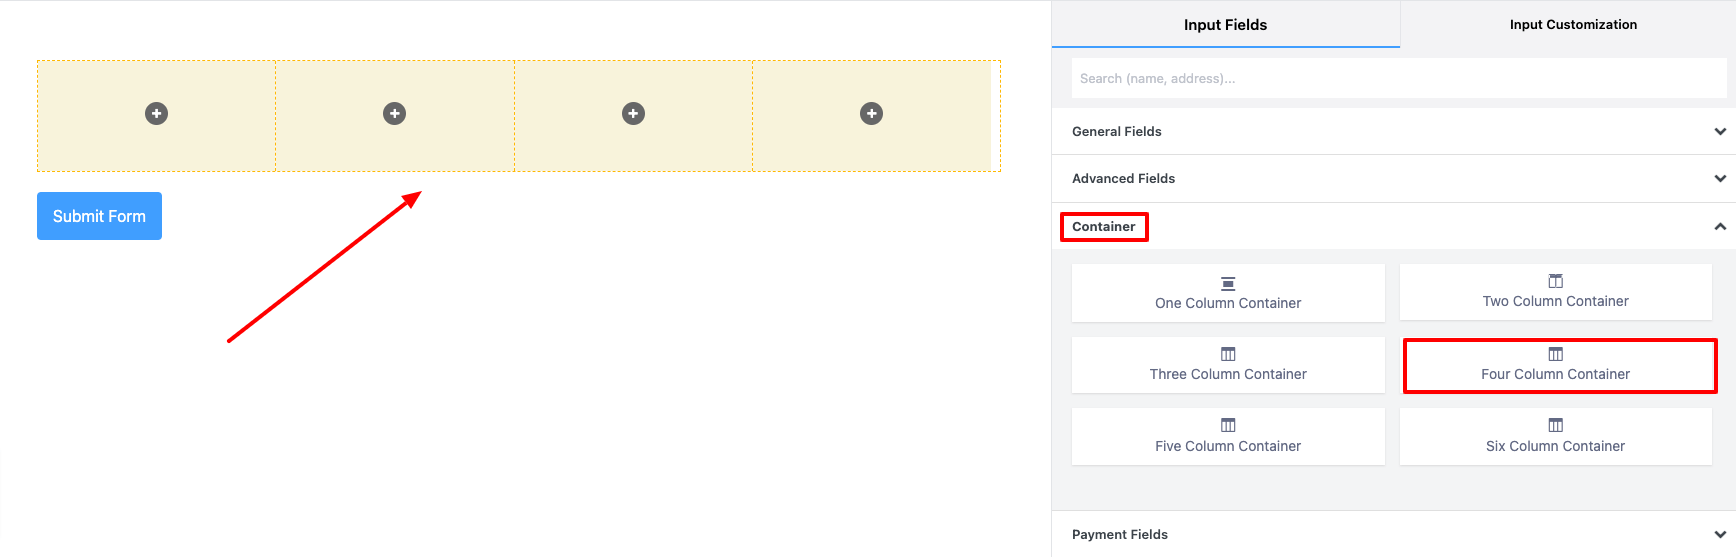Switch to the Input Fields tab
The height and width of the screenshot is (557, 1736).
pyautogui.click(x=1226, y=24)
